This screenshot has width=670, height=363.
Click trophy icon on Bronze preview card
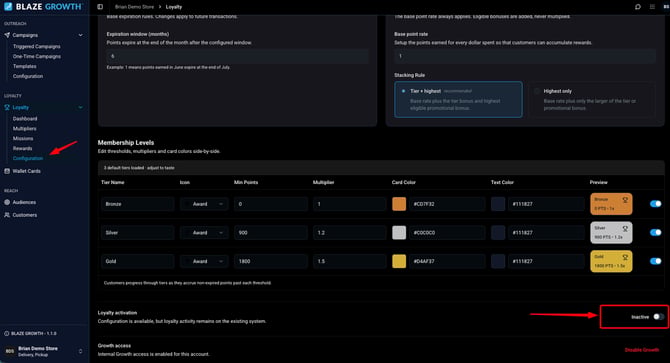point(625,199)
